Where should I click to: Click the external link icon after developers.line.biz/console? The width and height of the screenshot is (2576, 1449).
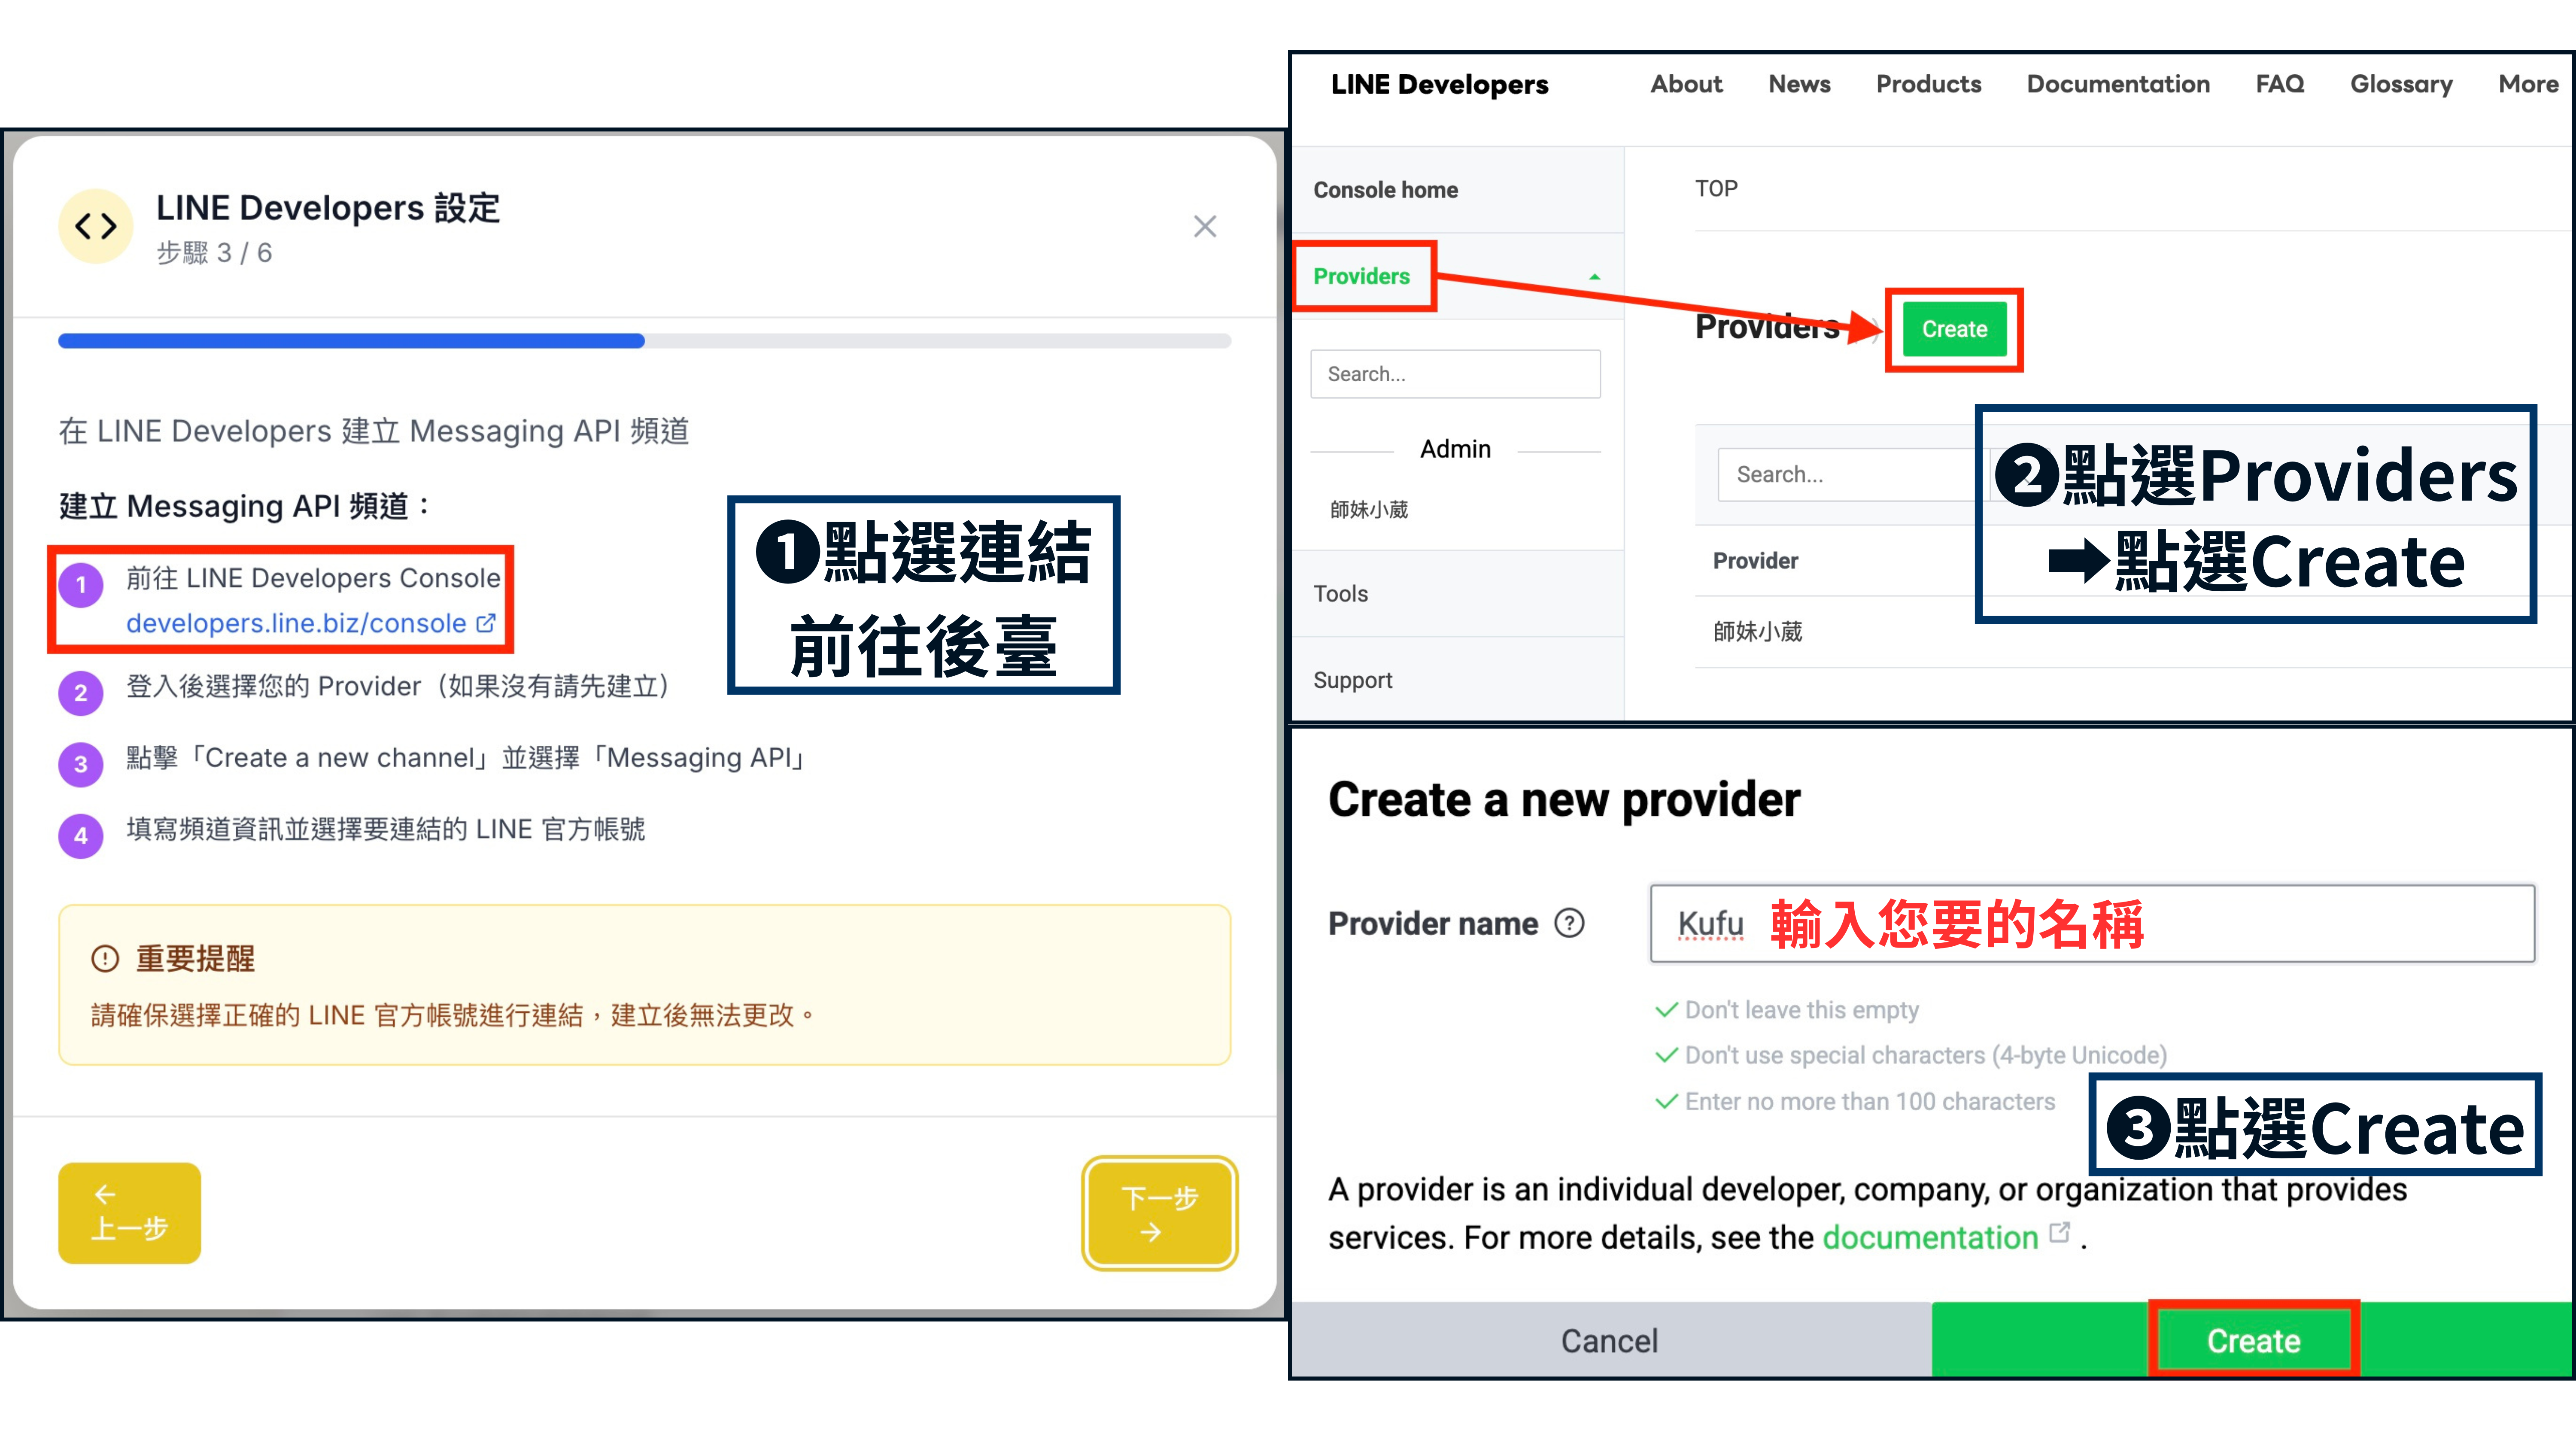pos(486,623)
